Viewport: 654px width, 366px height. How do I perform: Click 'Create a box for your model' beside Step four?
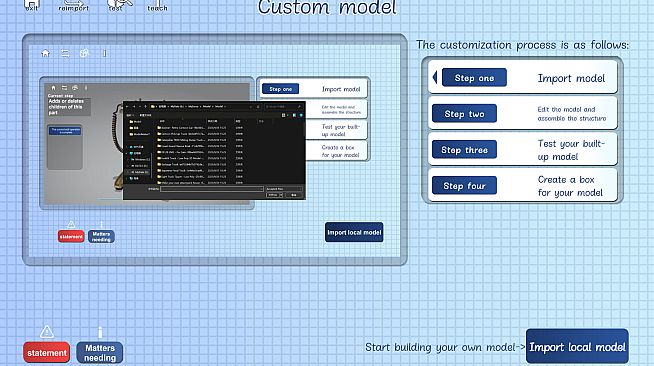pyautogui.click(x=570, y=186)
